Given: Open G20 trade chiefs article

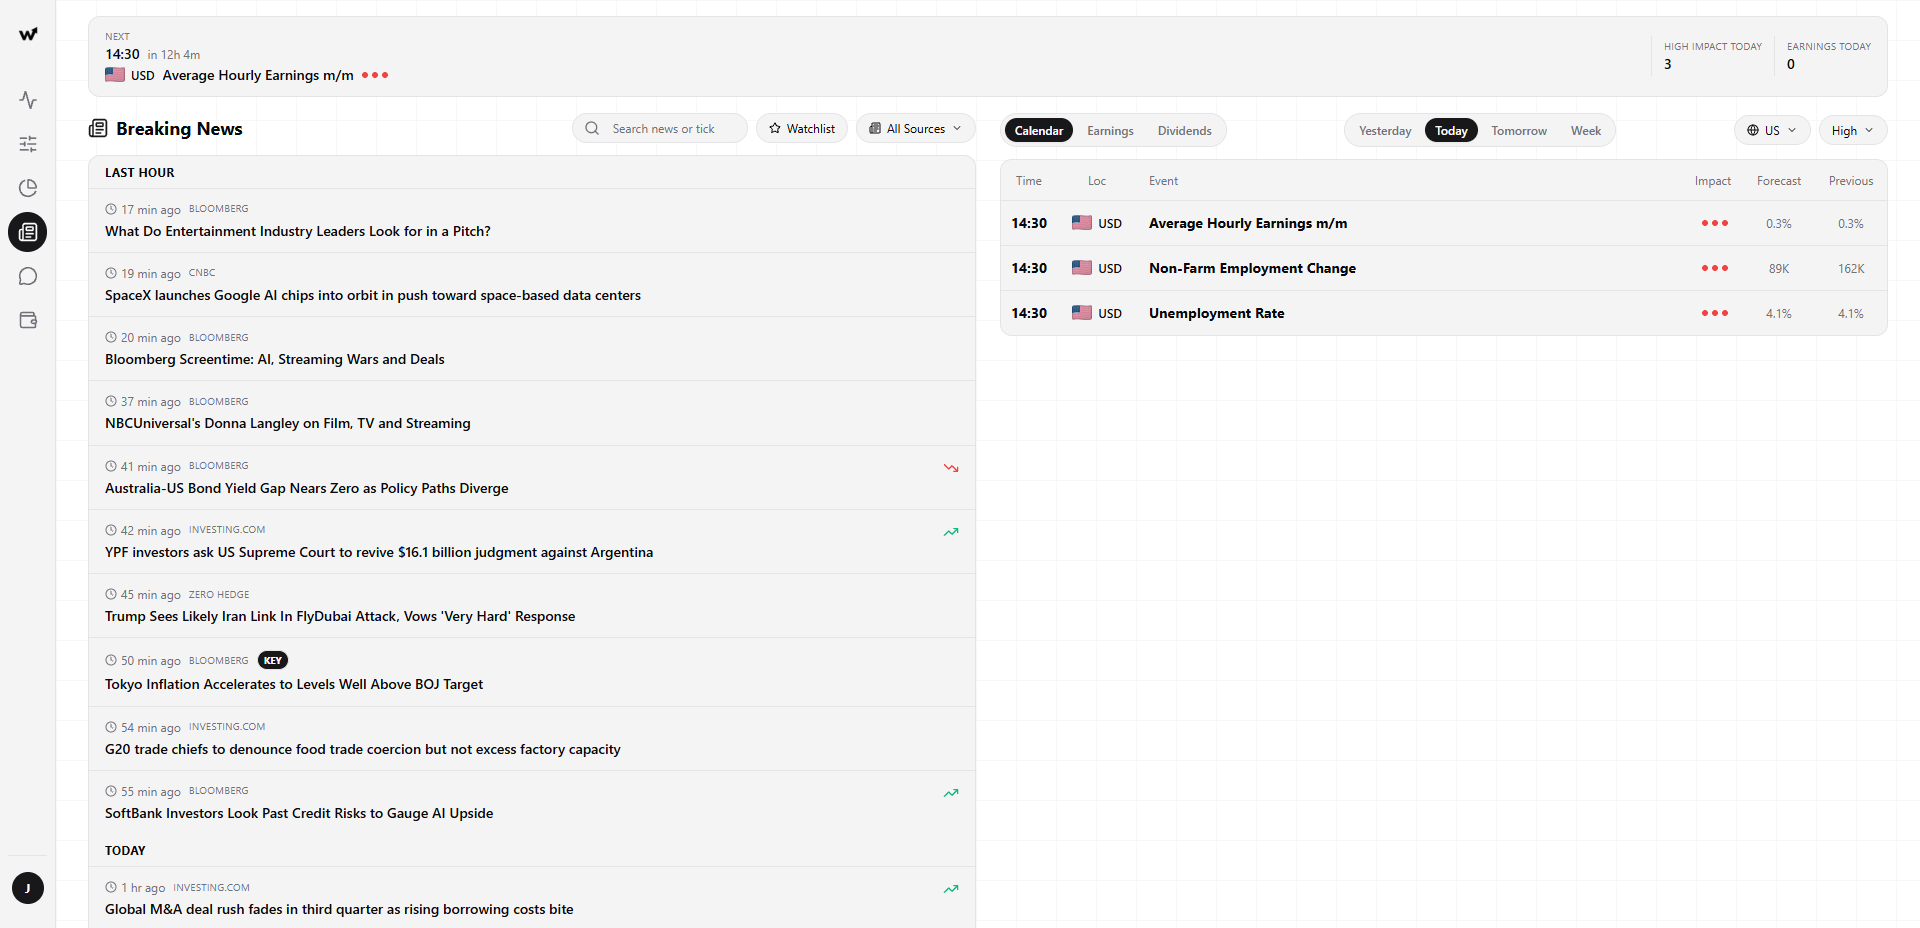Looking at the screenshot, I should tap(532, 739).
